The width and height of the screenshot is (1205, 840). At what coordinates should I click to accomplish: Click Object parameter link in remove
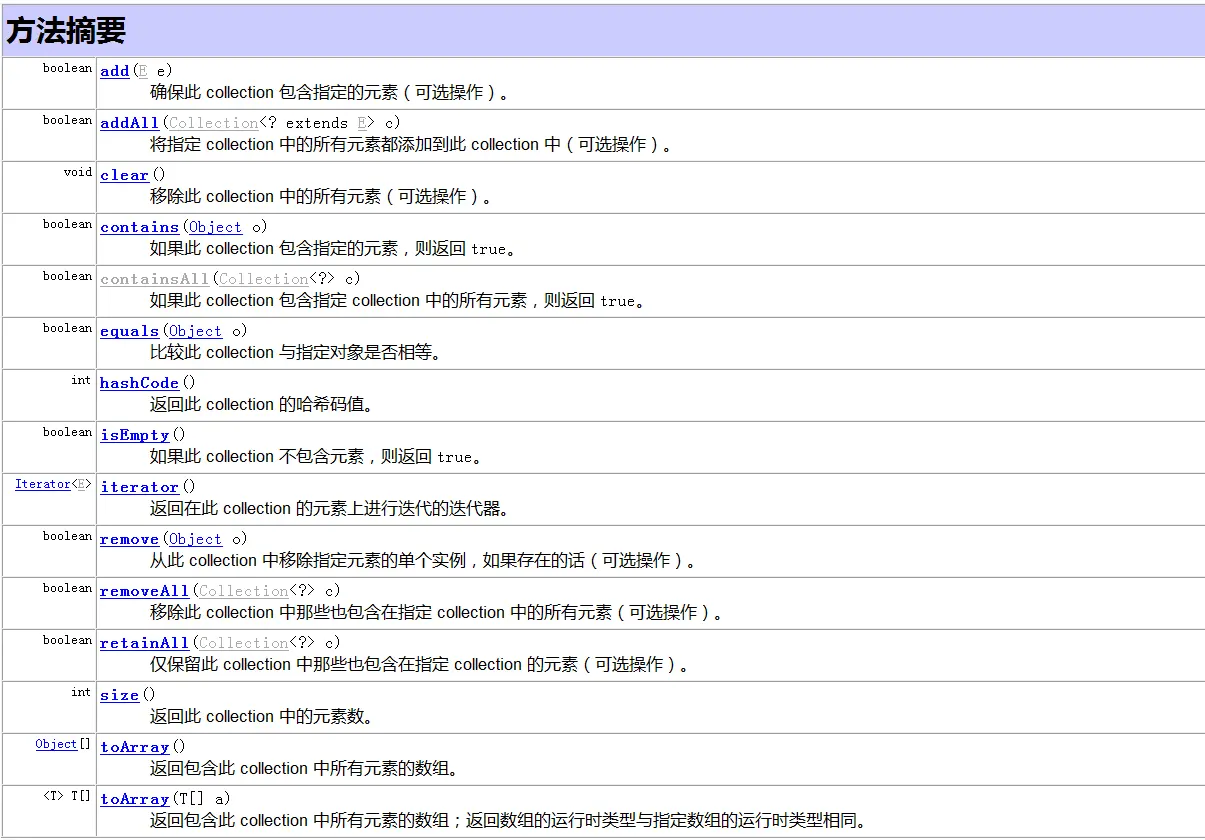(196, 539)
